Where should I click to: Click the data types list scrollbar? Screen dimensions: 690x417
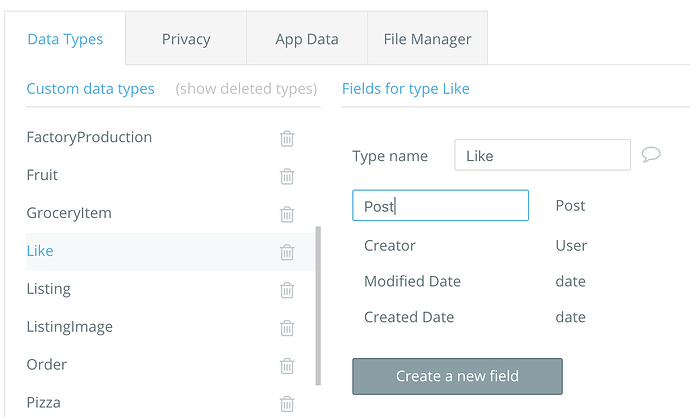(x=318, y=305)
